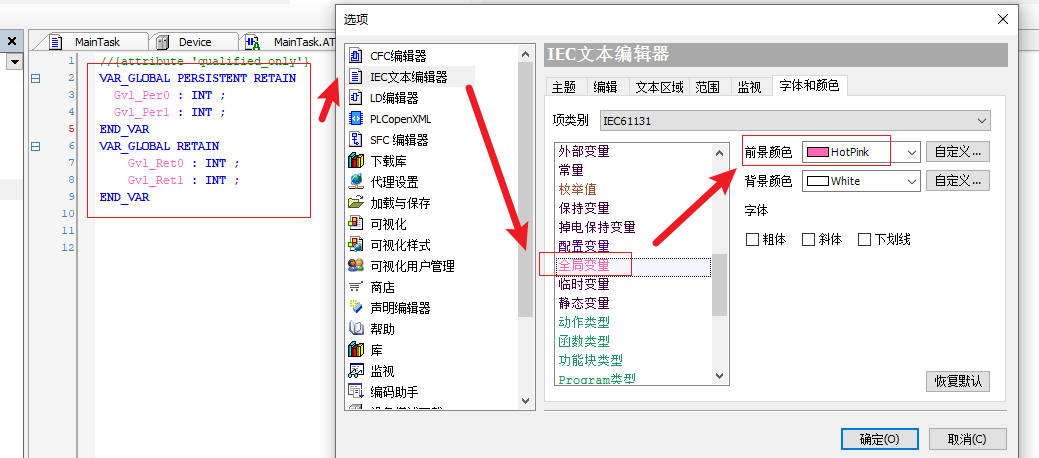Image resolution: width=1039 pixels, height=458 pixels.
Task: Open the 代理设置 proxy settings icon
Action: point(355,182)
